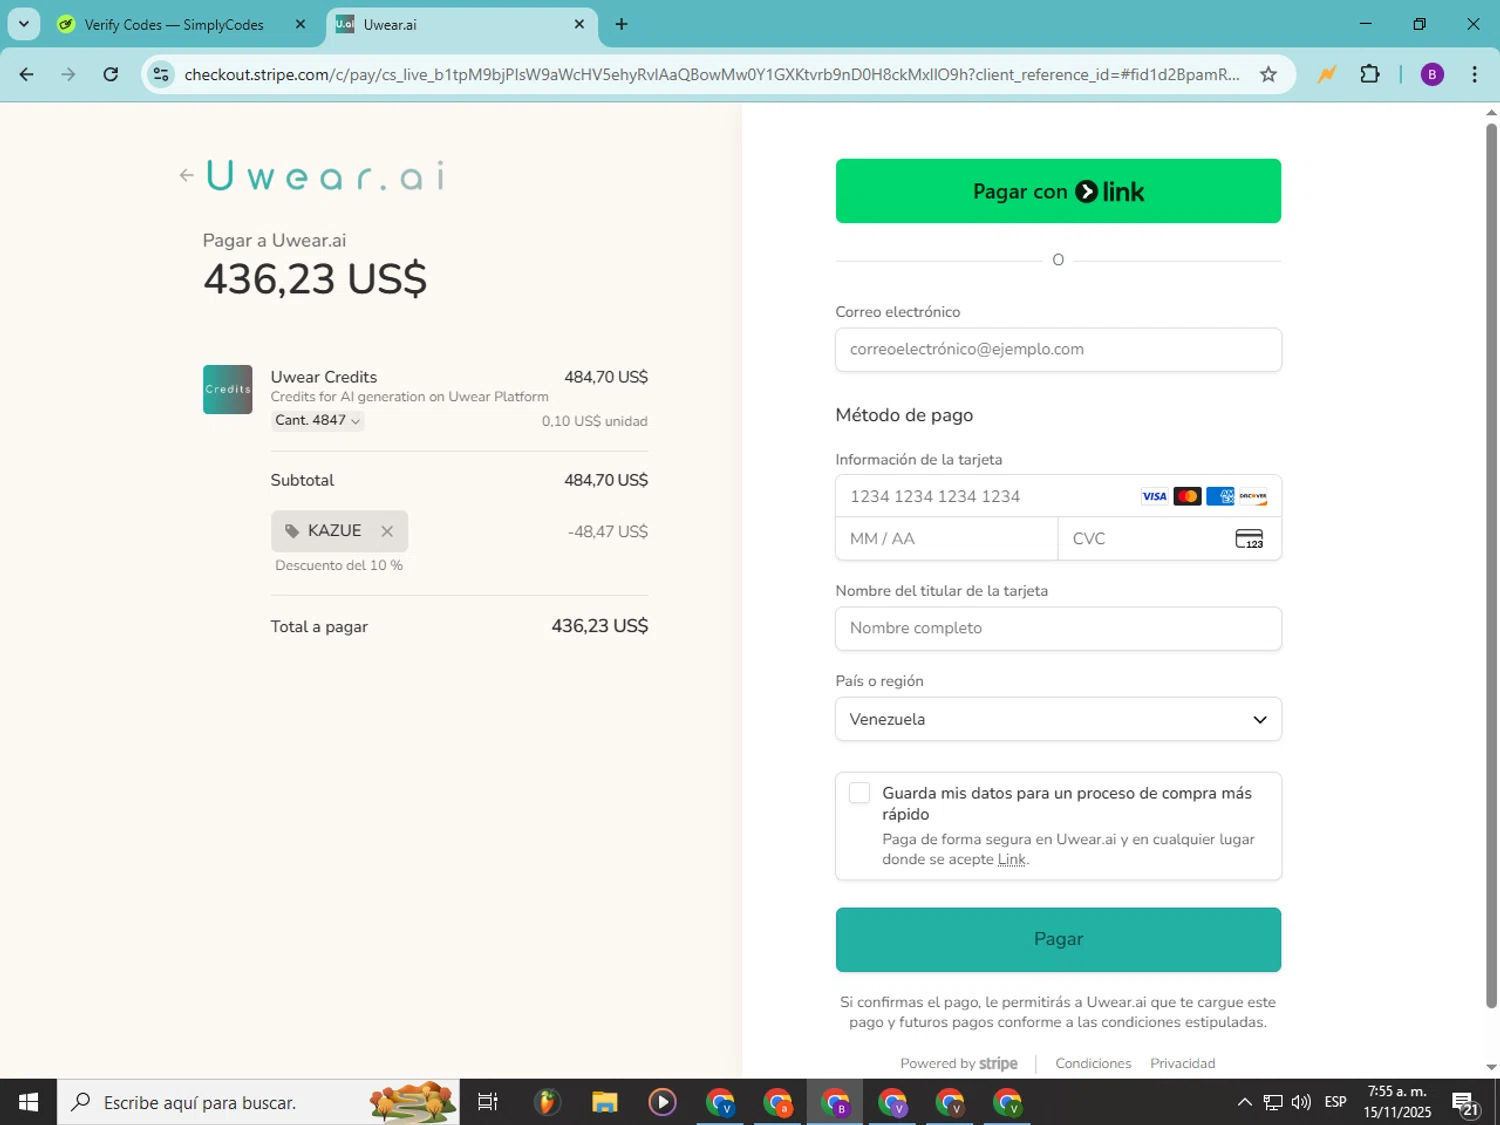Go forward in browser history
The height and width of the screenshot is (1125, 1500).
[68, 75]
